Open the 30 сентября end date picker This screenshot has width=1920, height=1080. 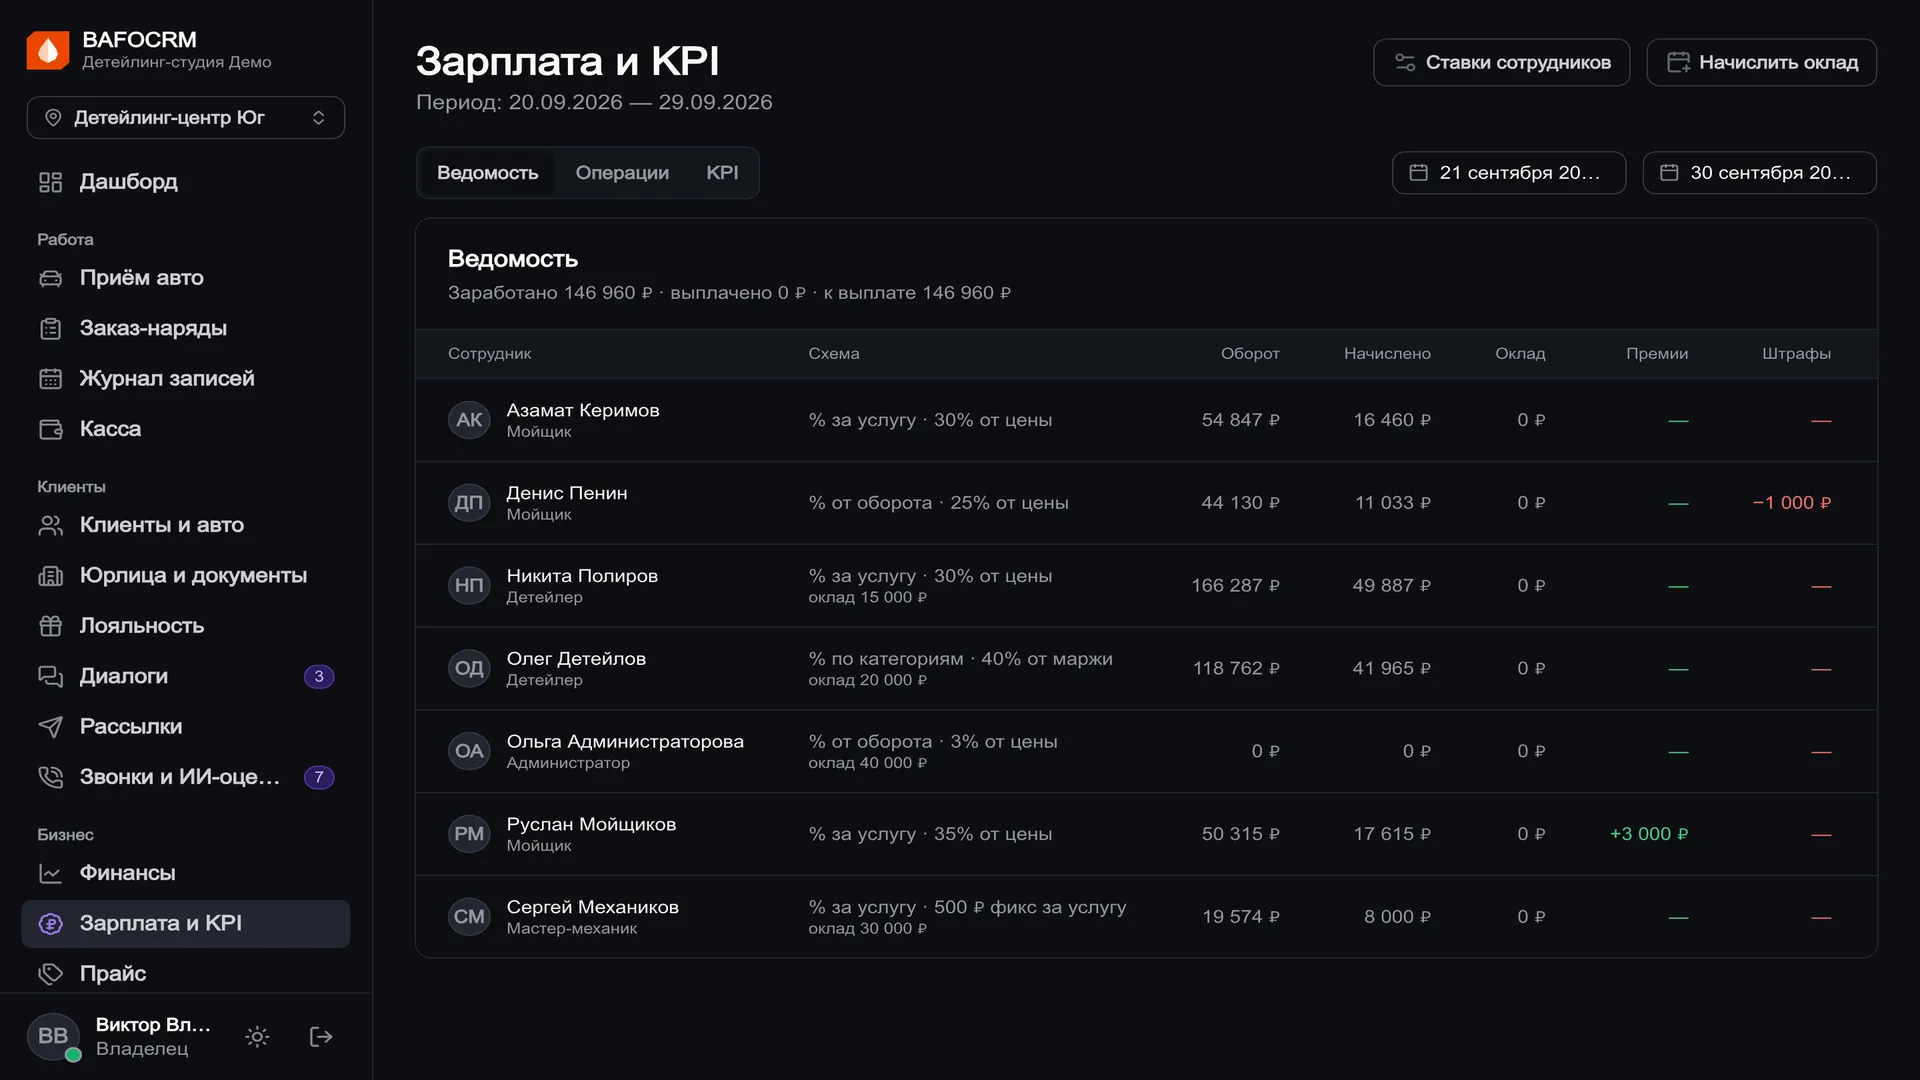[x=1759, y=173]
